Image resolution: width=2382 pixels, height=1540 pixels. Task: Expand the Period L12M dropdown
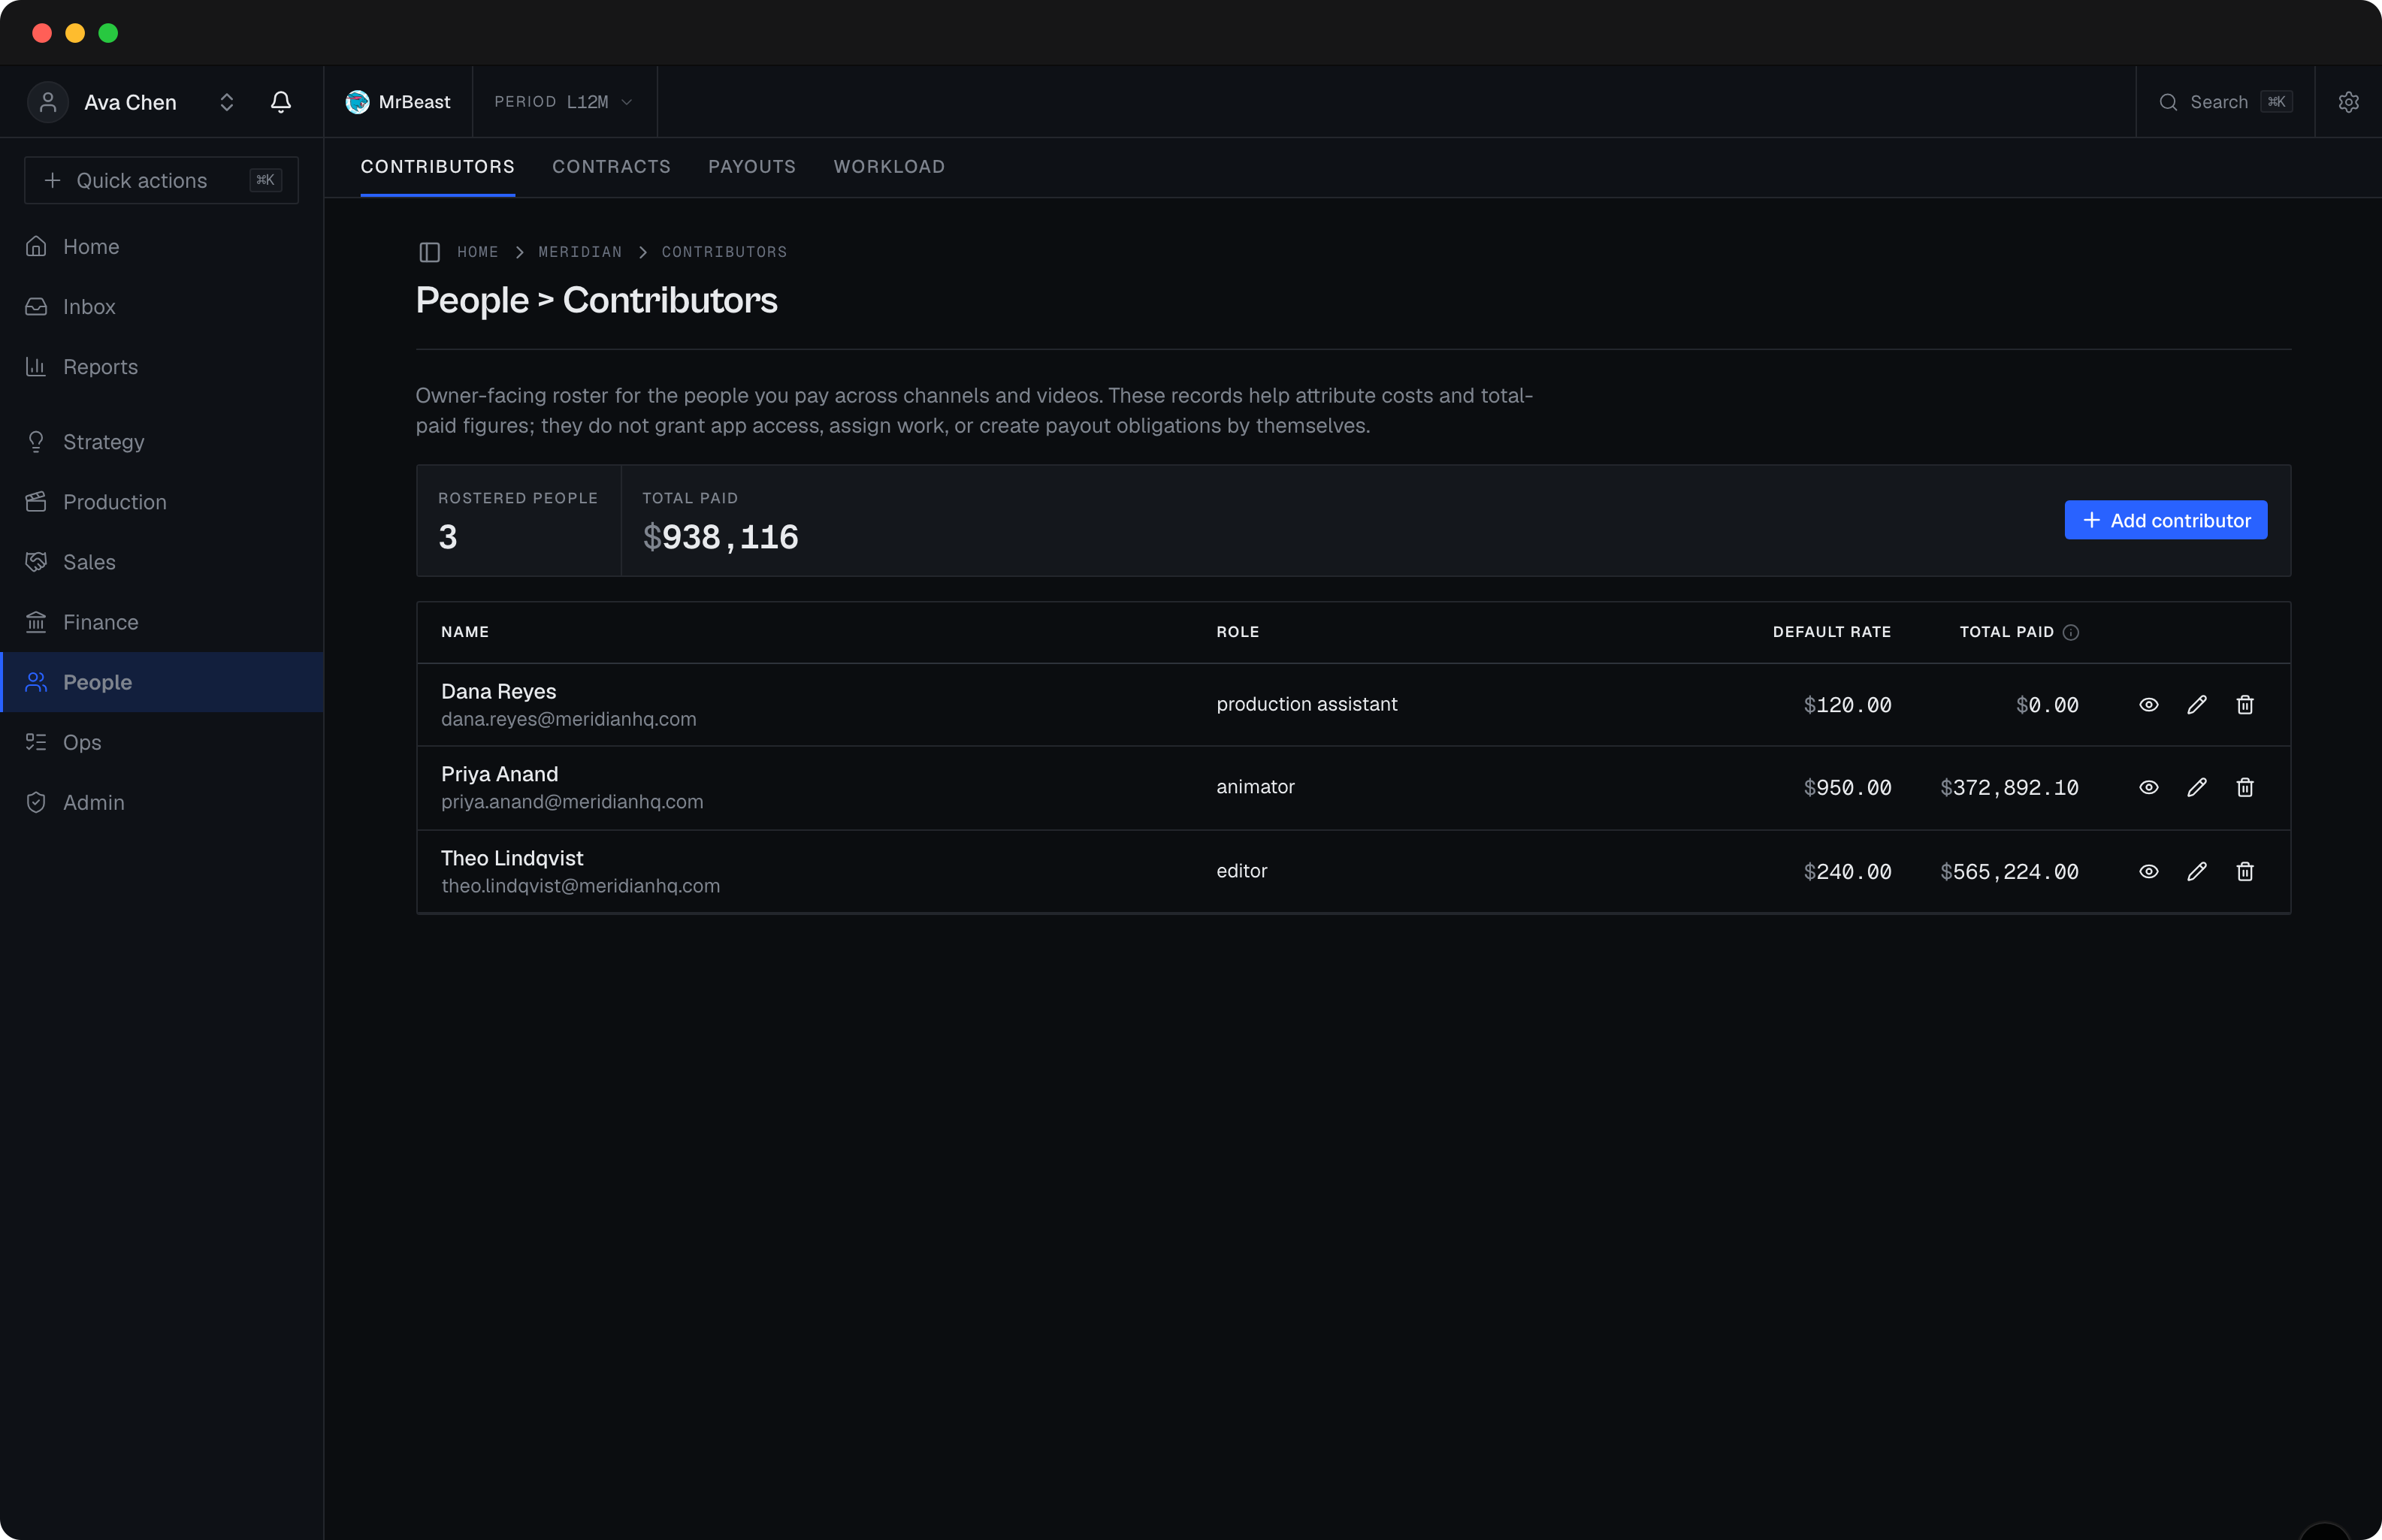click(564, 102)
